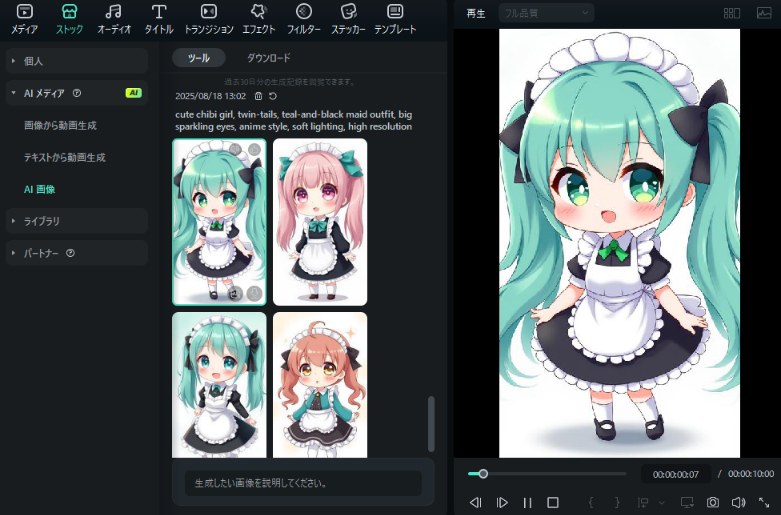Image resolution: width=781 pixels, height=515 pixels.
Task: Select 画像から動画生成 in the sidebar
Action: pos(60,126)
